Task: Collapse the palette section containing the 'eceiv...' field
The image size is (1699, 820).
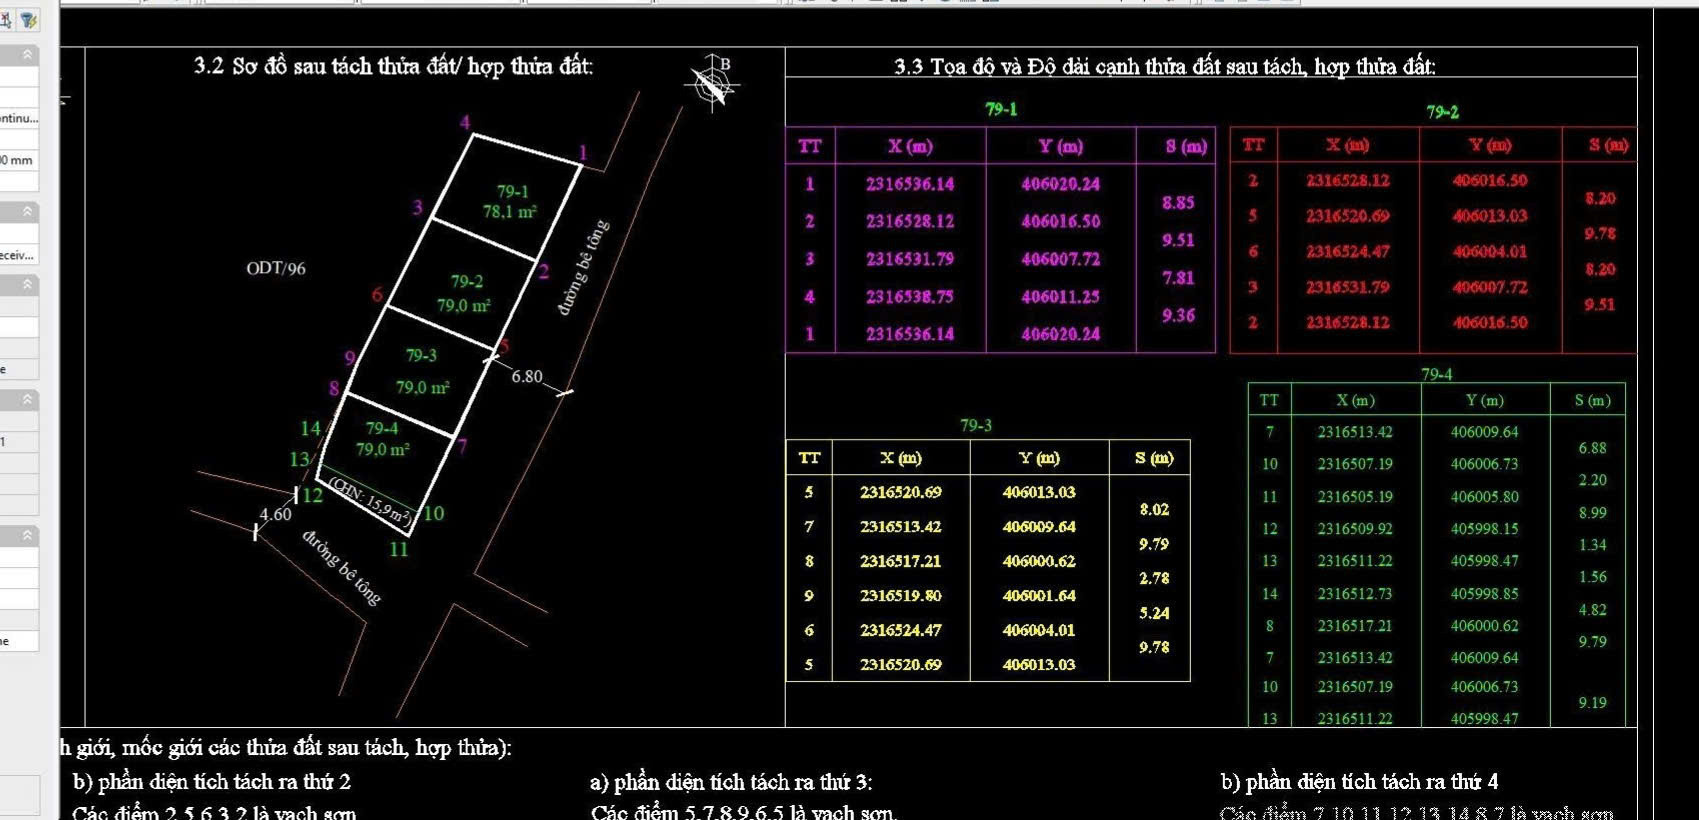Action: click(28, 211)
